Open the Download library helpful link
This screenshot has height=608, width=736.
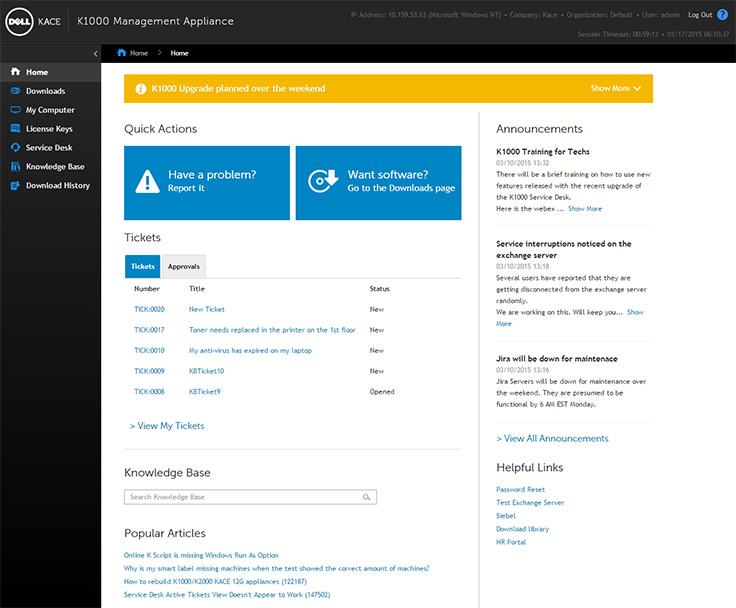pos(522,529)
